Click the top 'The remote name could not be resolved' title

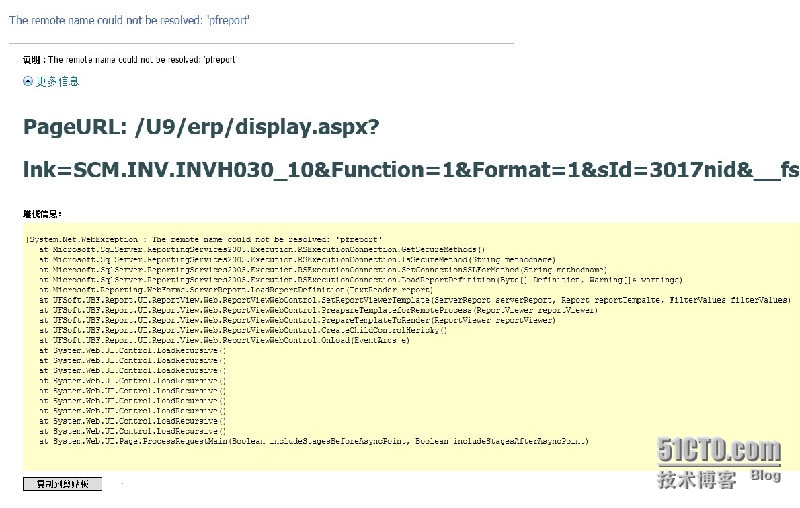[129, 20]
